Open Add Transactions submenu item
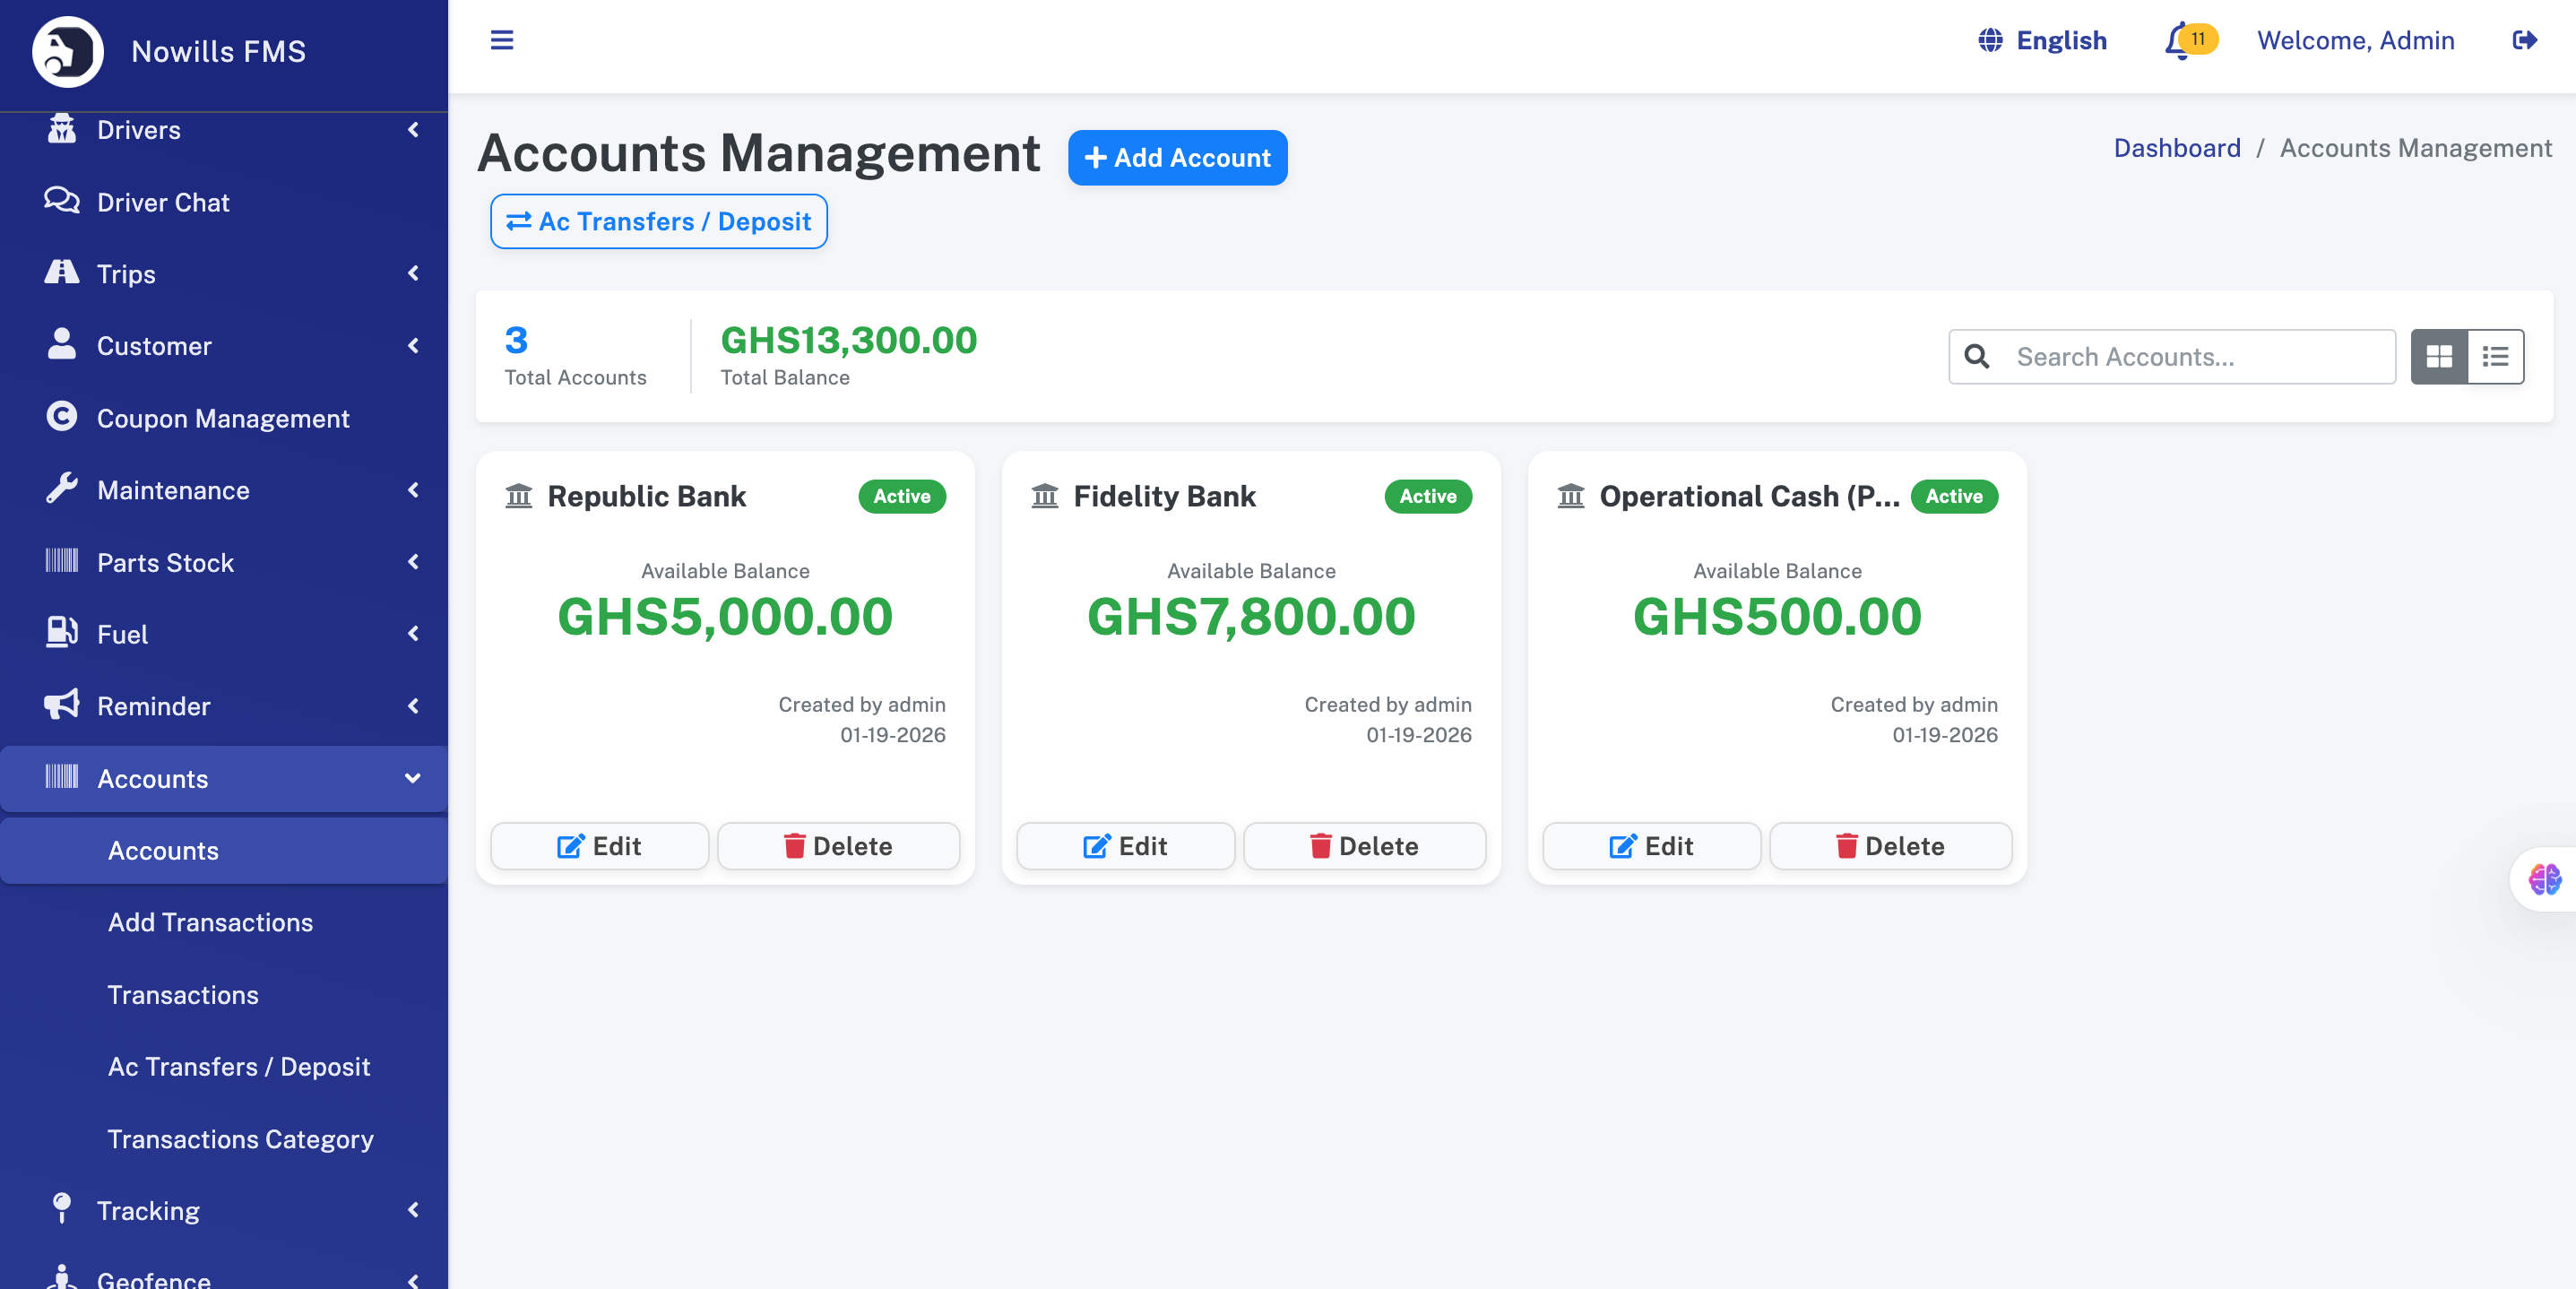Image resolution: width=2576 pixels, height=1289 pixels. (210, 922)
